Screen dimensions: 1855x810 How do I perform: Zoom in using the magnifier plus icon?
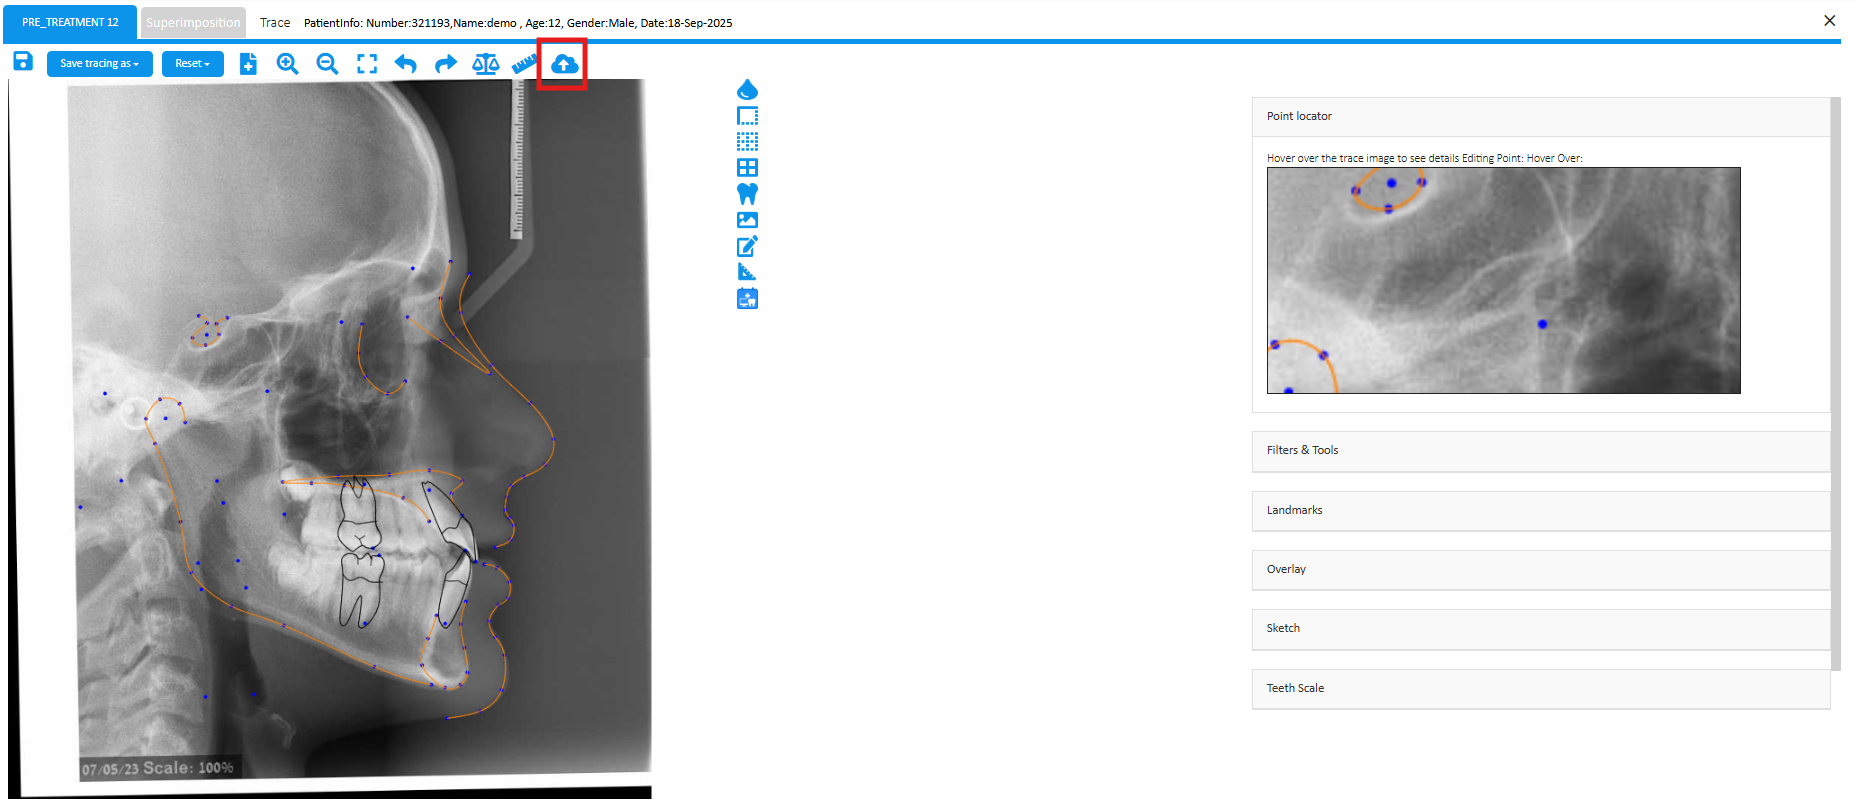pyautogui.click(x=287, y=64)
